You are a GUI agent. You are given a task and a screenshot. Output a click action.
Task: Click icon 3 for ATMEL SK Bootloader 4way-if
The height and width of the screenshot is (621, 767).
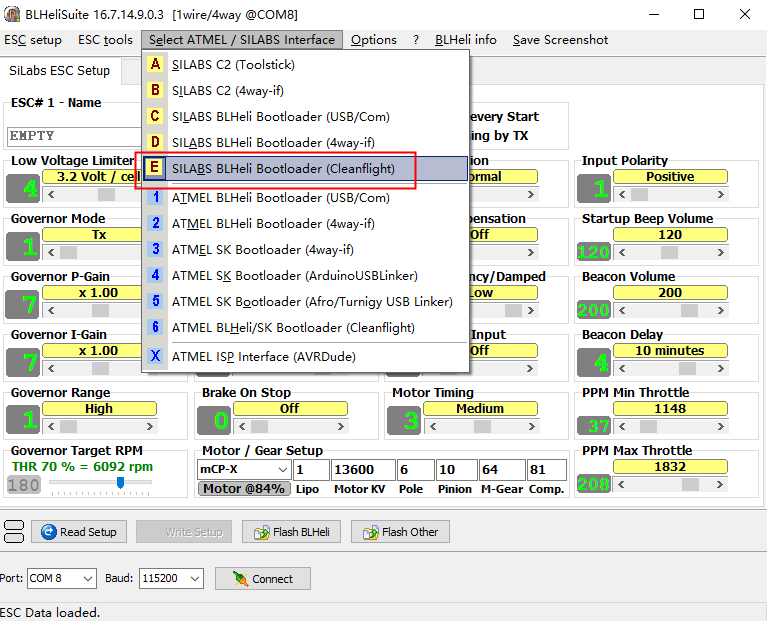[155, 249]
